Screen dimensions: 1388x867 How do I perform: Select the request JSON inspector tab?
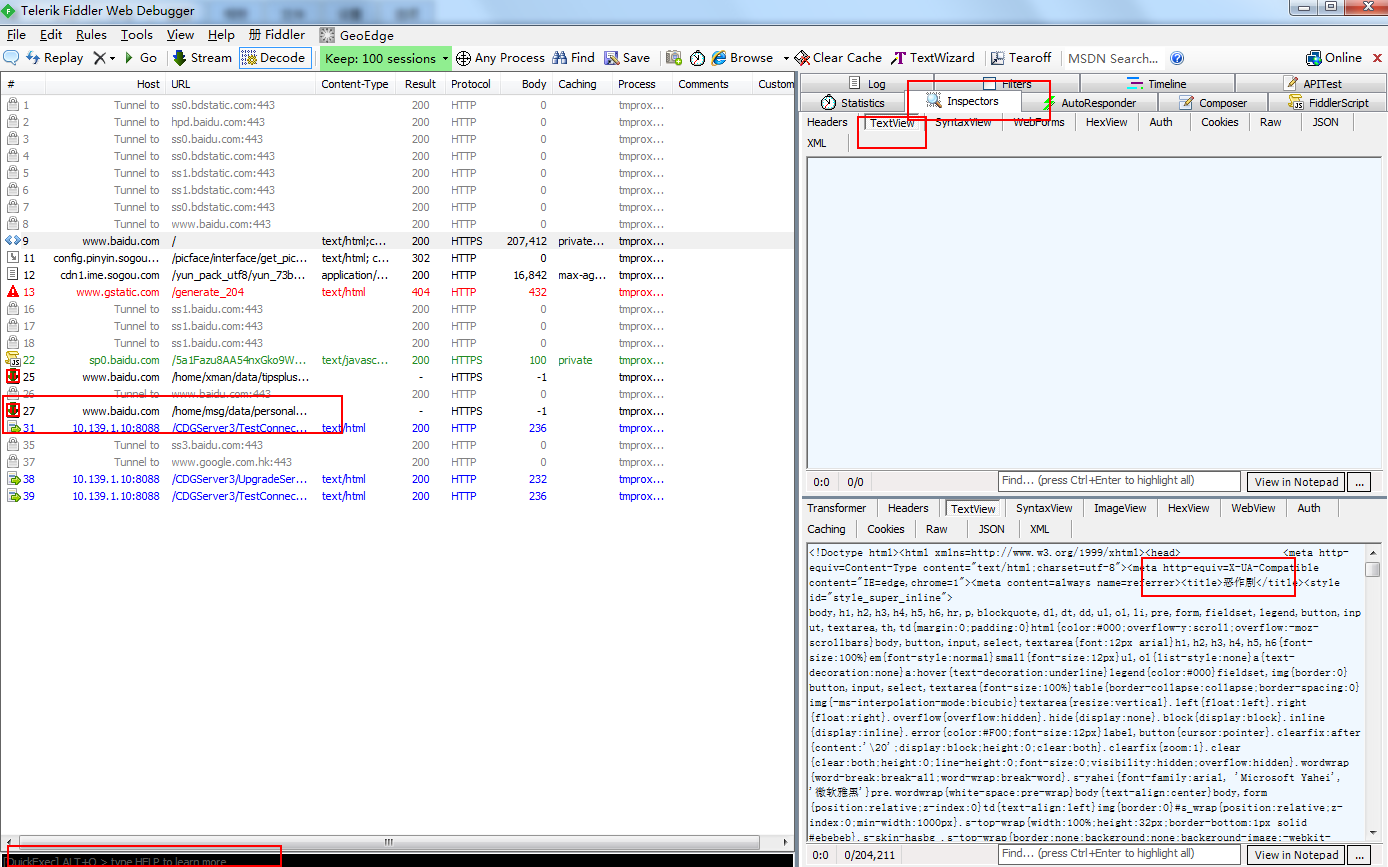point(1325,122)
